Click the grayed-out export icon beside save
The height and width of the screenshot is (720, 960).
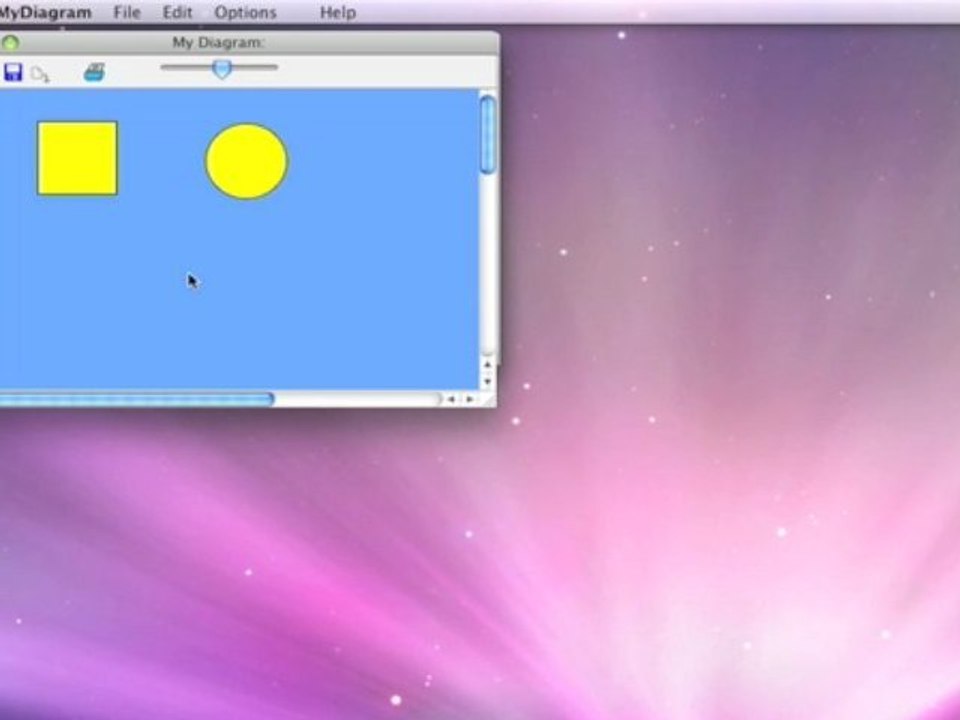tap(40, 74)
